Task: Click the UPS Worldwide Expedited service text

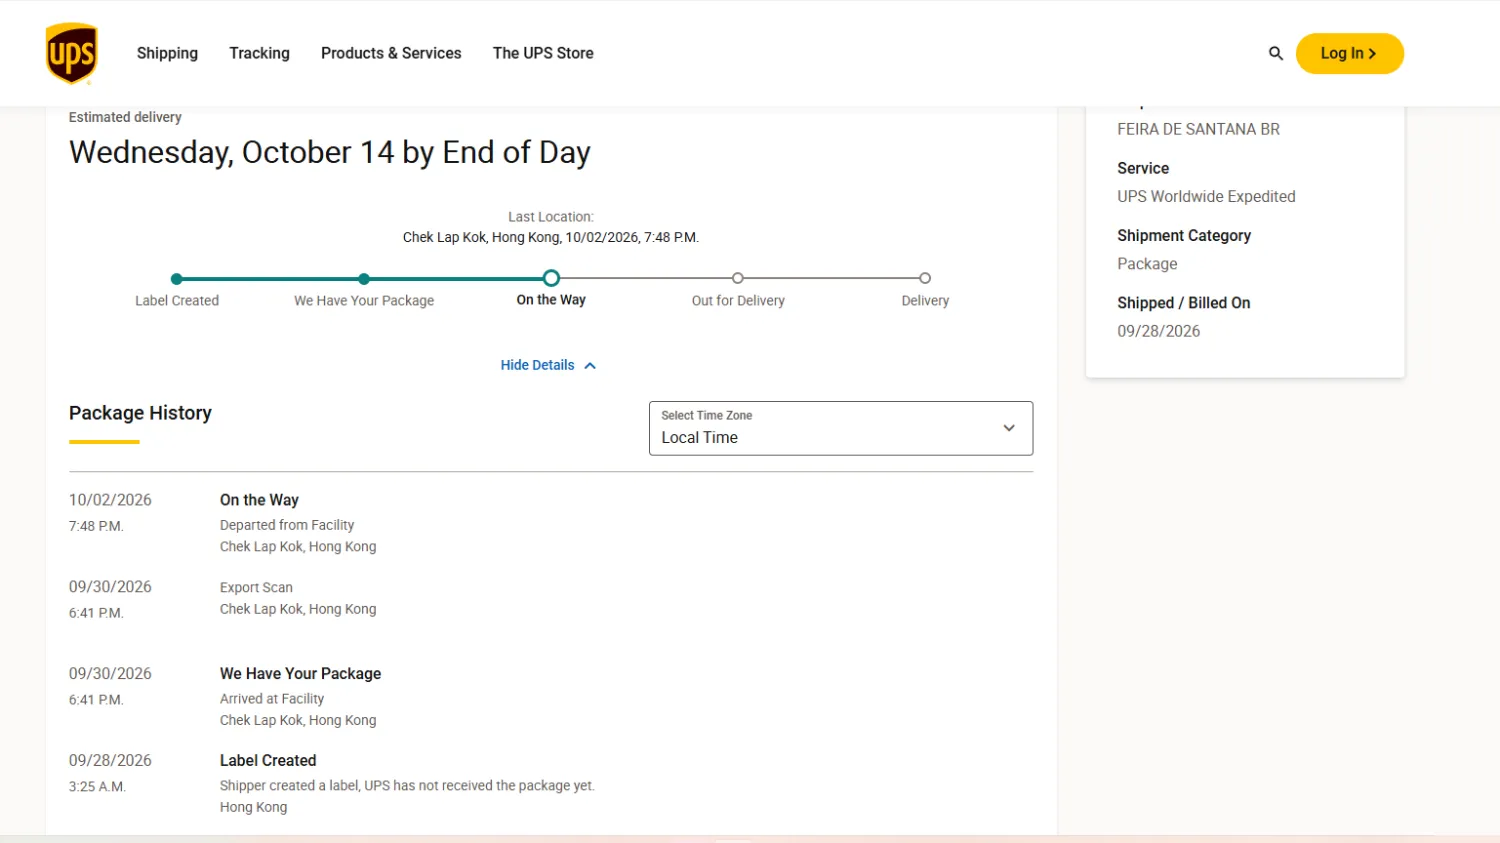Action: (1206, 197)
